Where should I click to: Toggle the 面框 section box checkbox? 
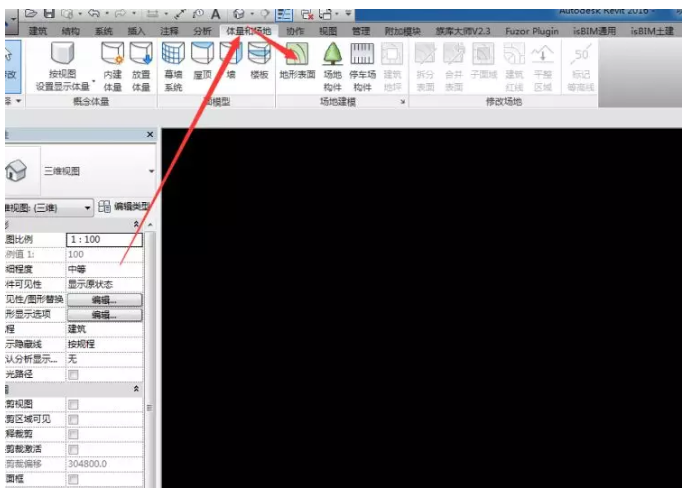[x=73, y=479]
